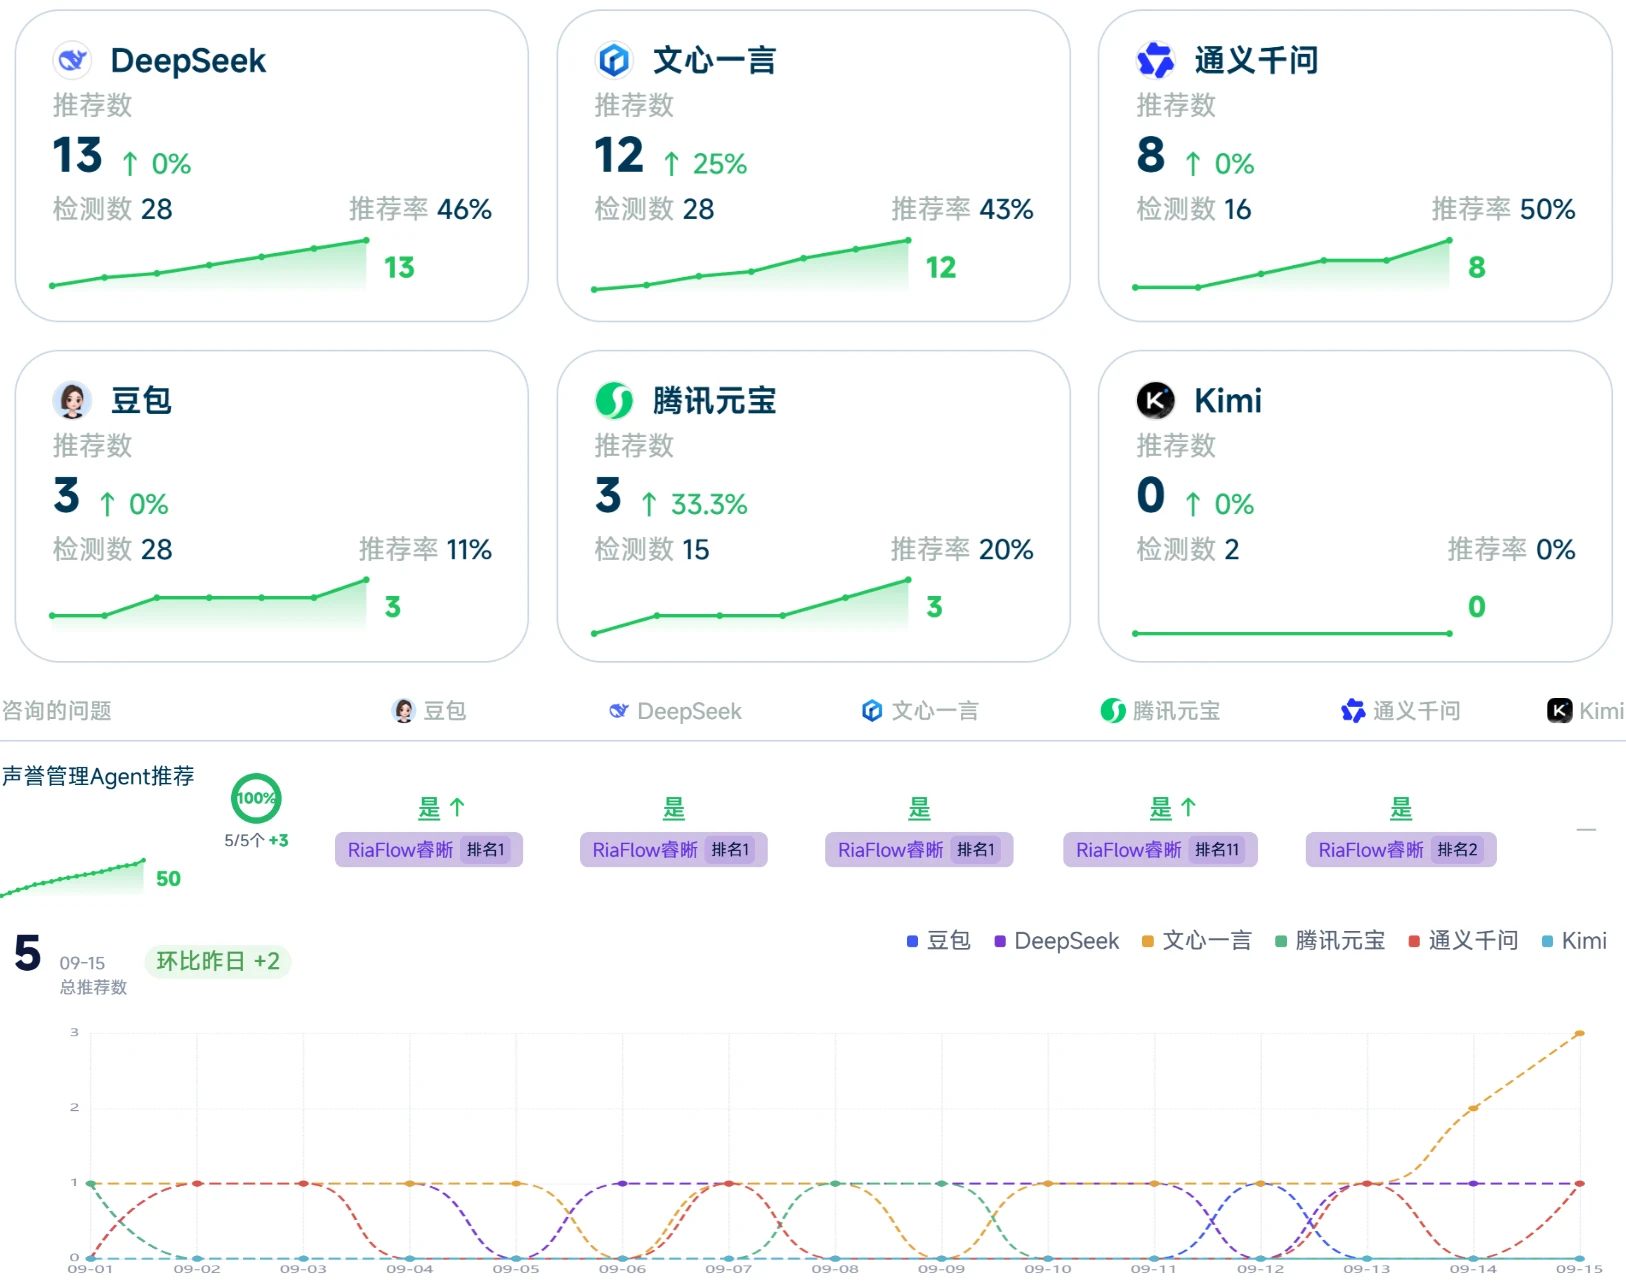Click the up arrow beside 0% in Kimi card

1193,504
